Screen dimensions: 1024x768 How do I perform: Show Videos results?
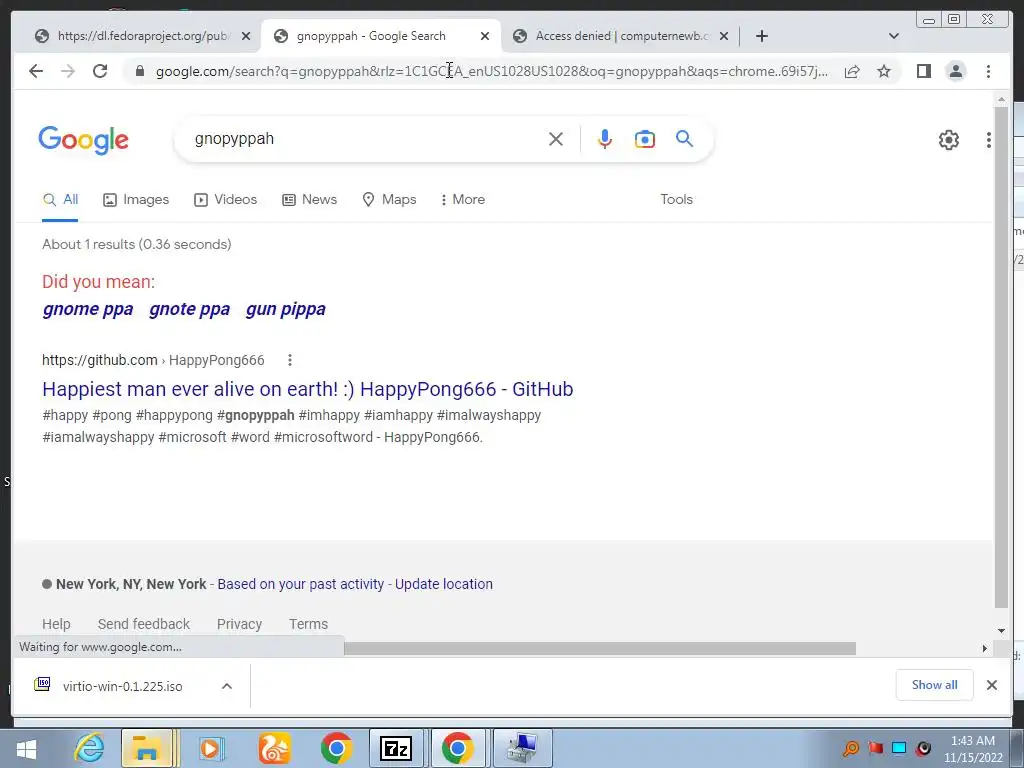coord(225,200)
